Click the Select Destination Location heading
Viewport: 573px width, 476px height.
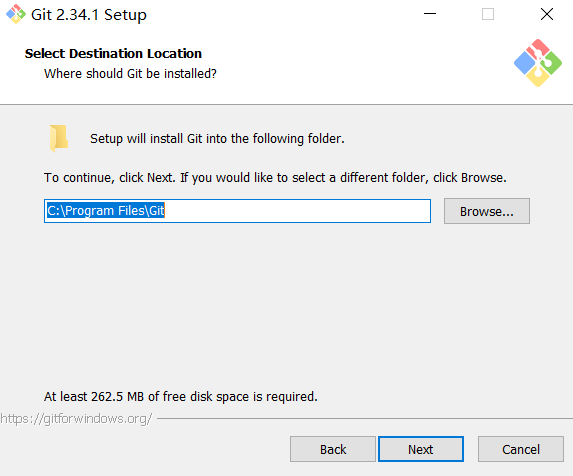[113, 53]
